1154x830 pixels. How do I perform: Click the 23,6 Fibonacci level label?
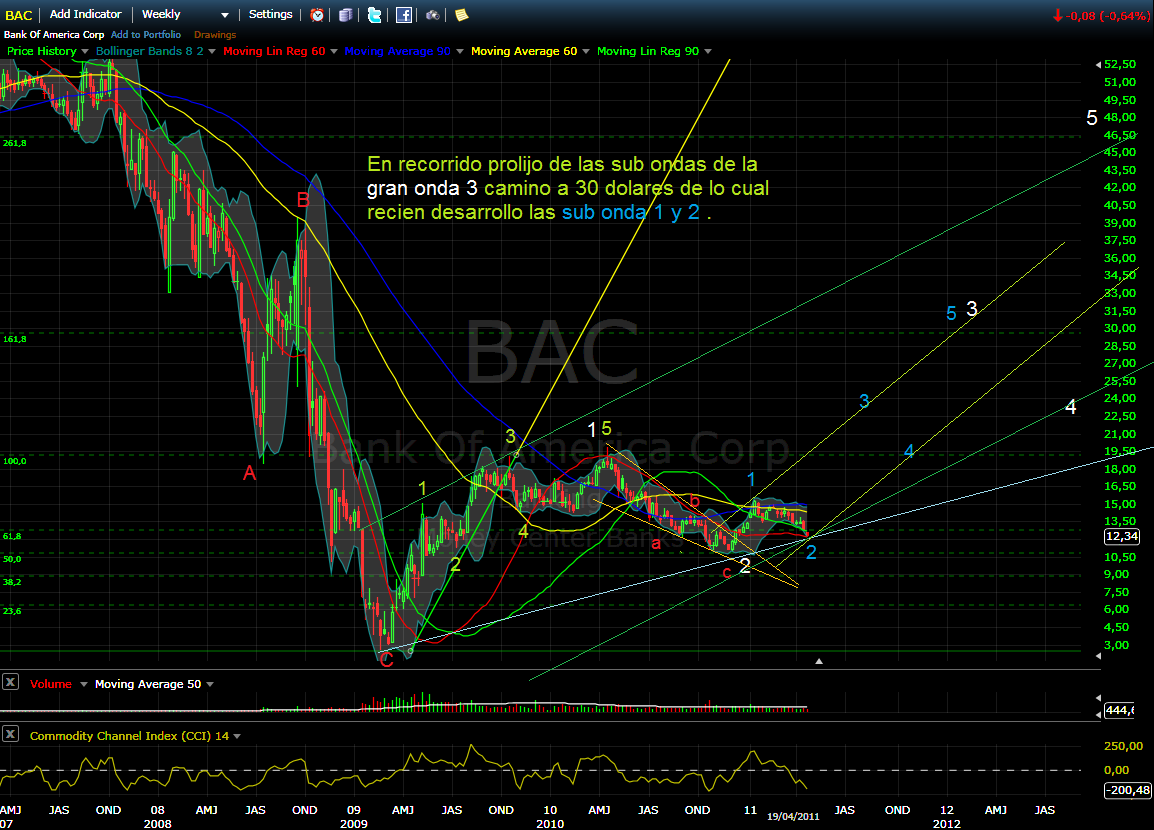pyautogui.click(x=12, y=611)
